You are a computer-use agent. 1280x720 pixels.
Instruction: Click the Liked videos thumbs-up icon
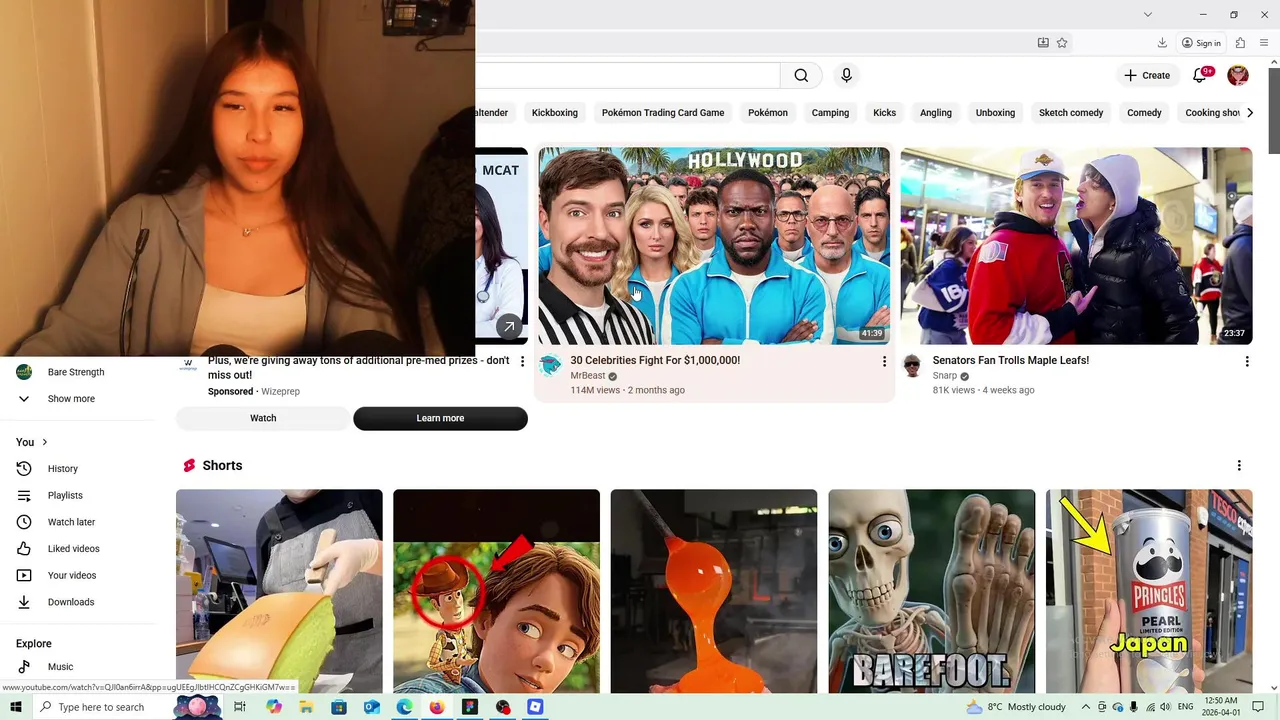(x=24, y=548)
